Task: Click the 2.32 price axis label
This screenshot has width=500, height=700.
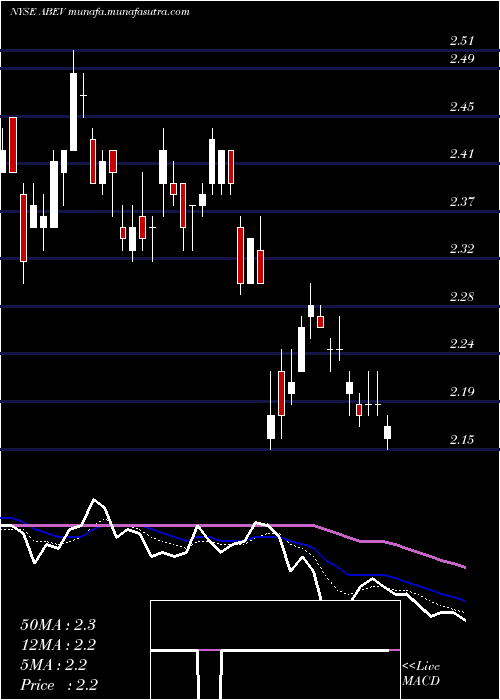Action: [462, 249]
